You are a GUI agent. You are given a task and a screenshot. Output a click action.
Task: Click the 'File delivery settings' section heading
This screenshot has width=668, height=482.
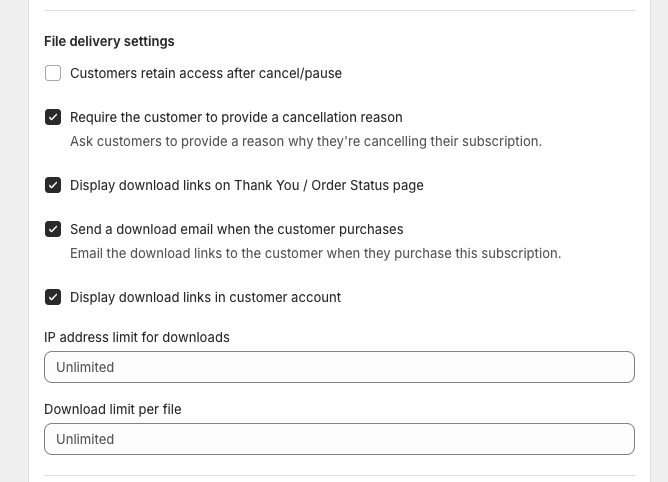pos(109,41)
